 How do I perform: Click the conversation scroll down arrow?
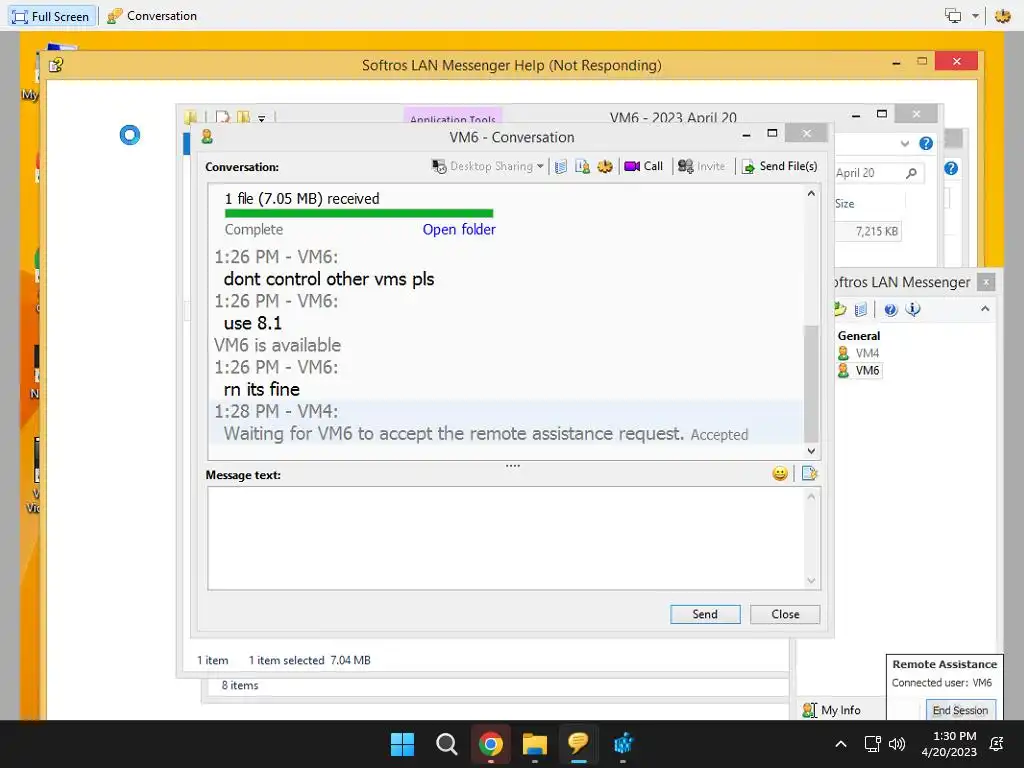811,451
